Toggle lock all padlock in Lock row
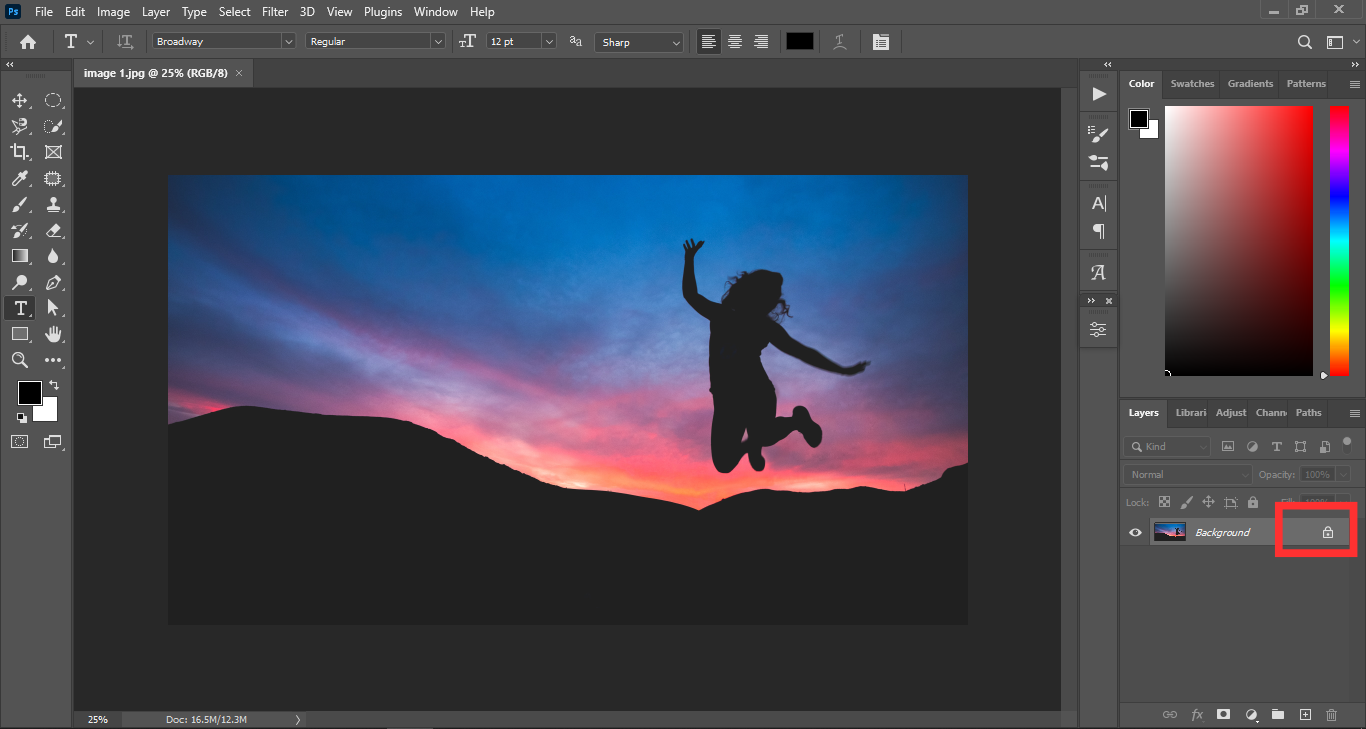1366x729 pixels. [1253, 502]
